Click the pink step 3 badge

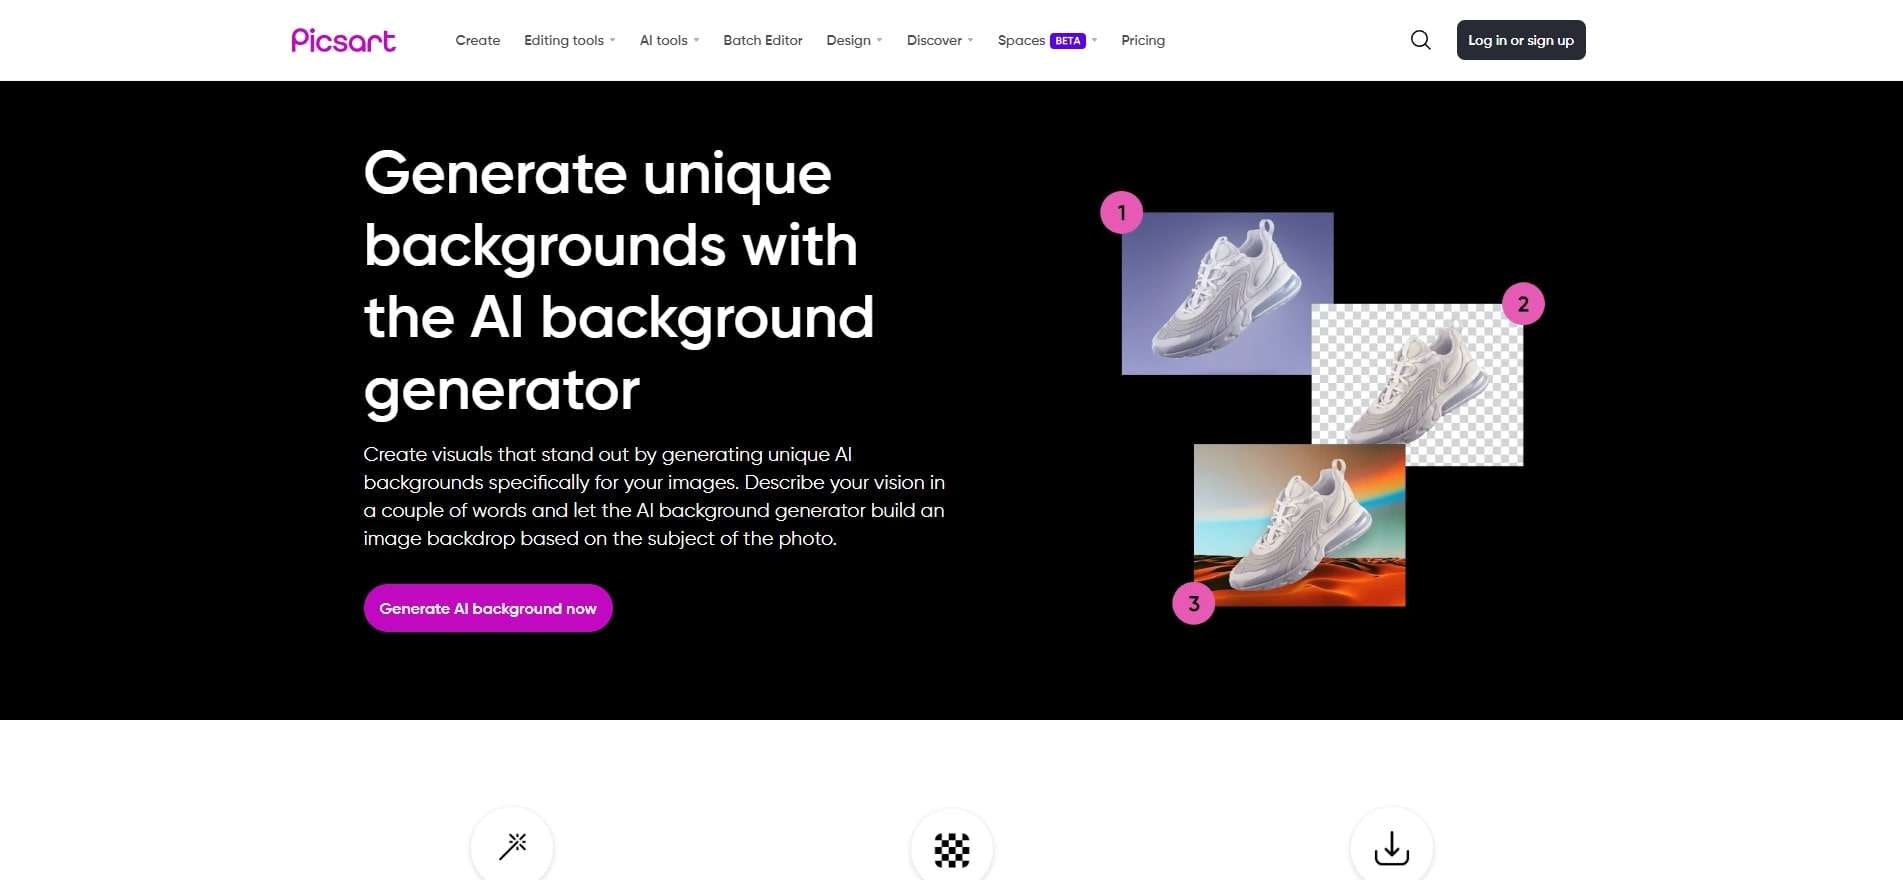(1193, 603)
